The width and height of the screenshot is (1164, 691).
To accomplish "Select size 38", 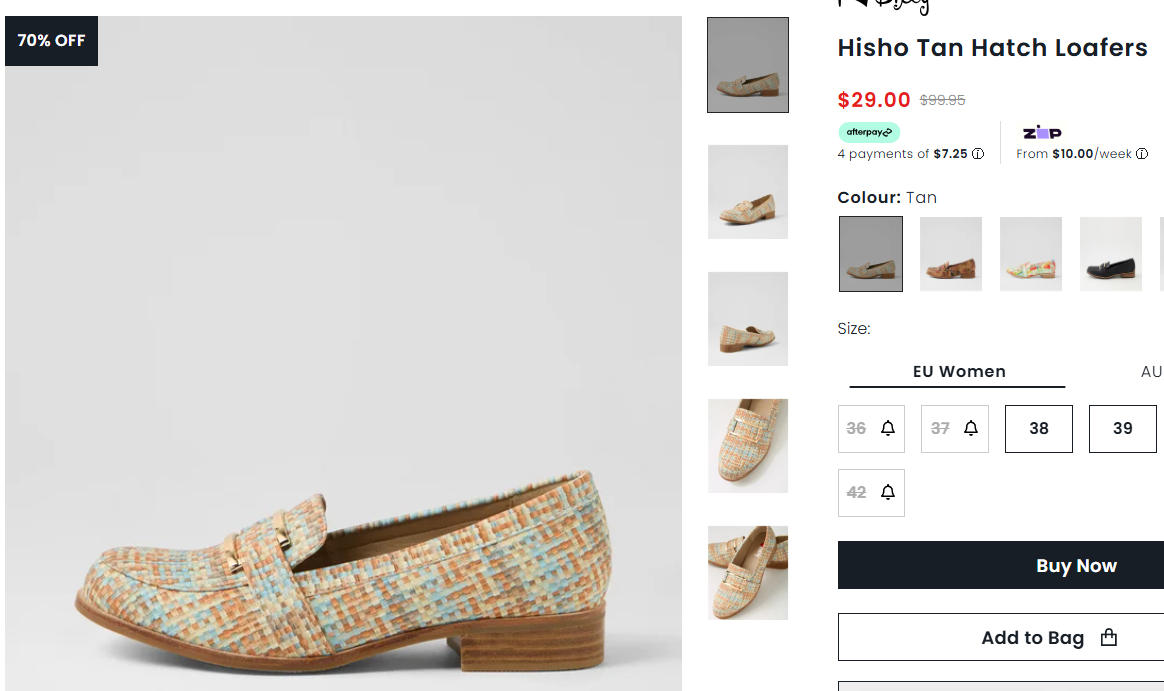I will (1039, 428).
